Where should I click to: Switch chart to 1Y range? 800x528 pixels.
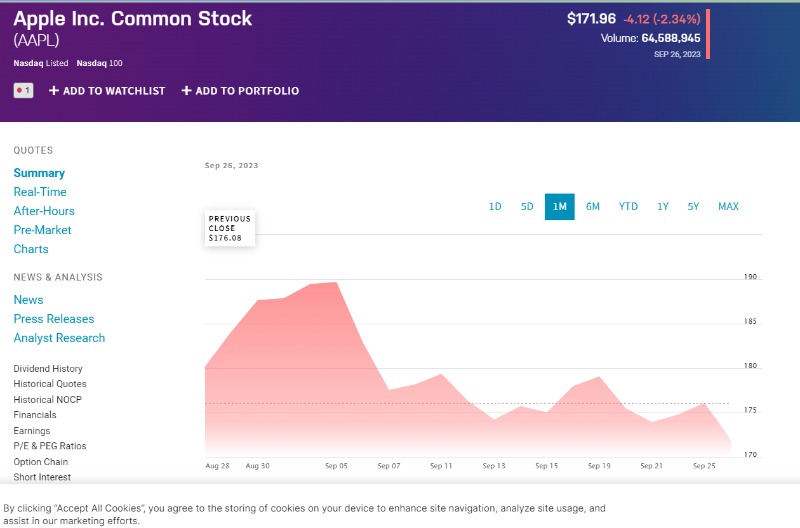(663, 207)
